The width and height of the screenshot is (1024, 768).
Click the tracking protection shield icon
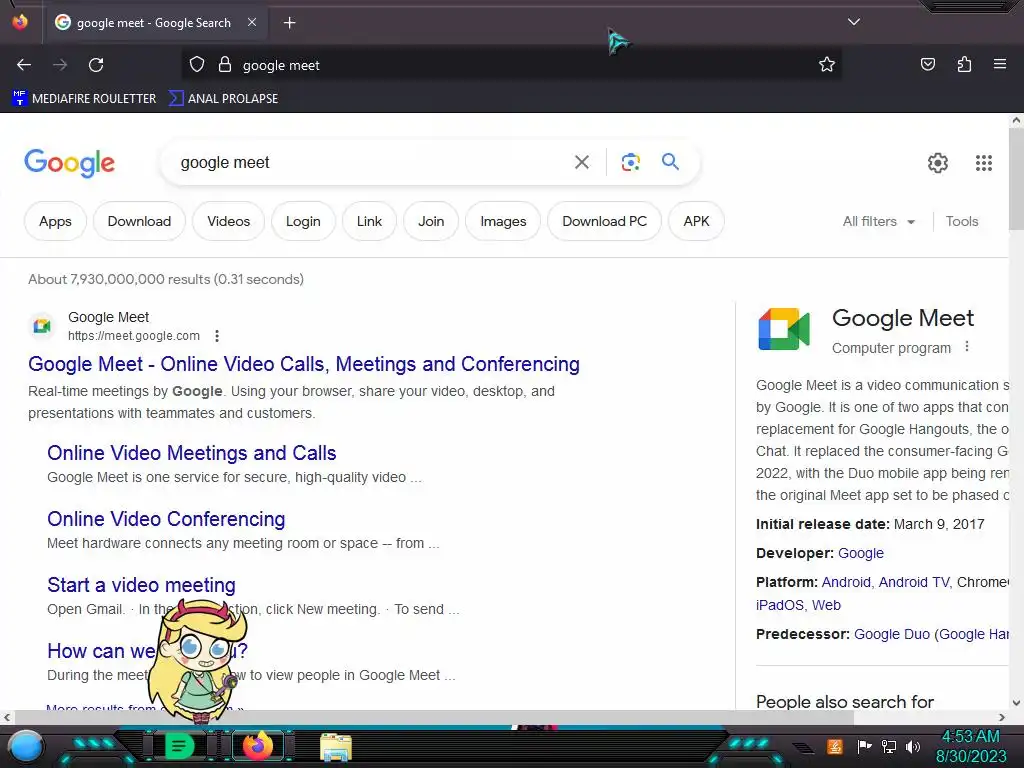point(197,65)
